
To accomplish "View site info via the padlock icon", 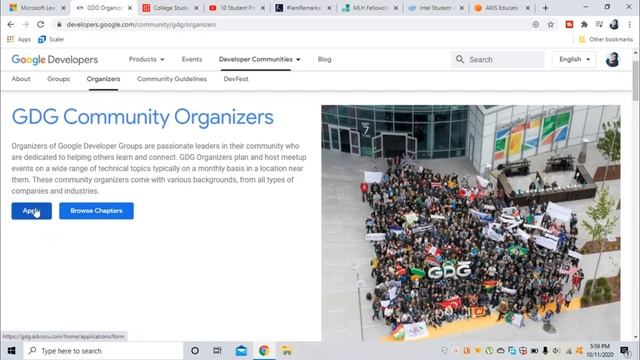I will [59, 24].
